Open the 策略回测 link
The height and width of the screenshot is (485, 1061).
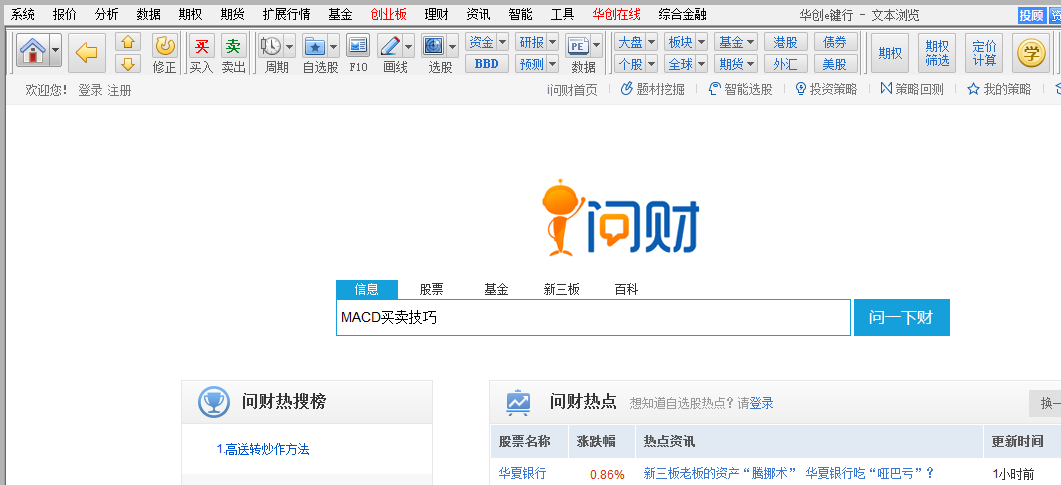pos(911,89)
